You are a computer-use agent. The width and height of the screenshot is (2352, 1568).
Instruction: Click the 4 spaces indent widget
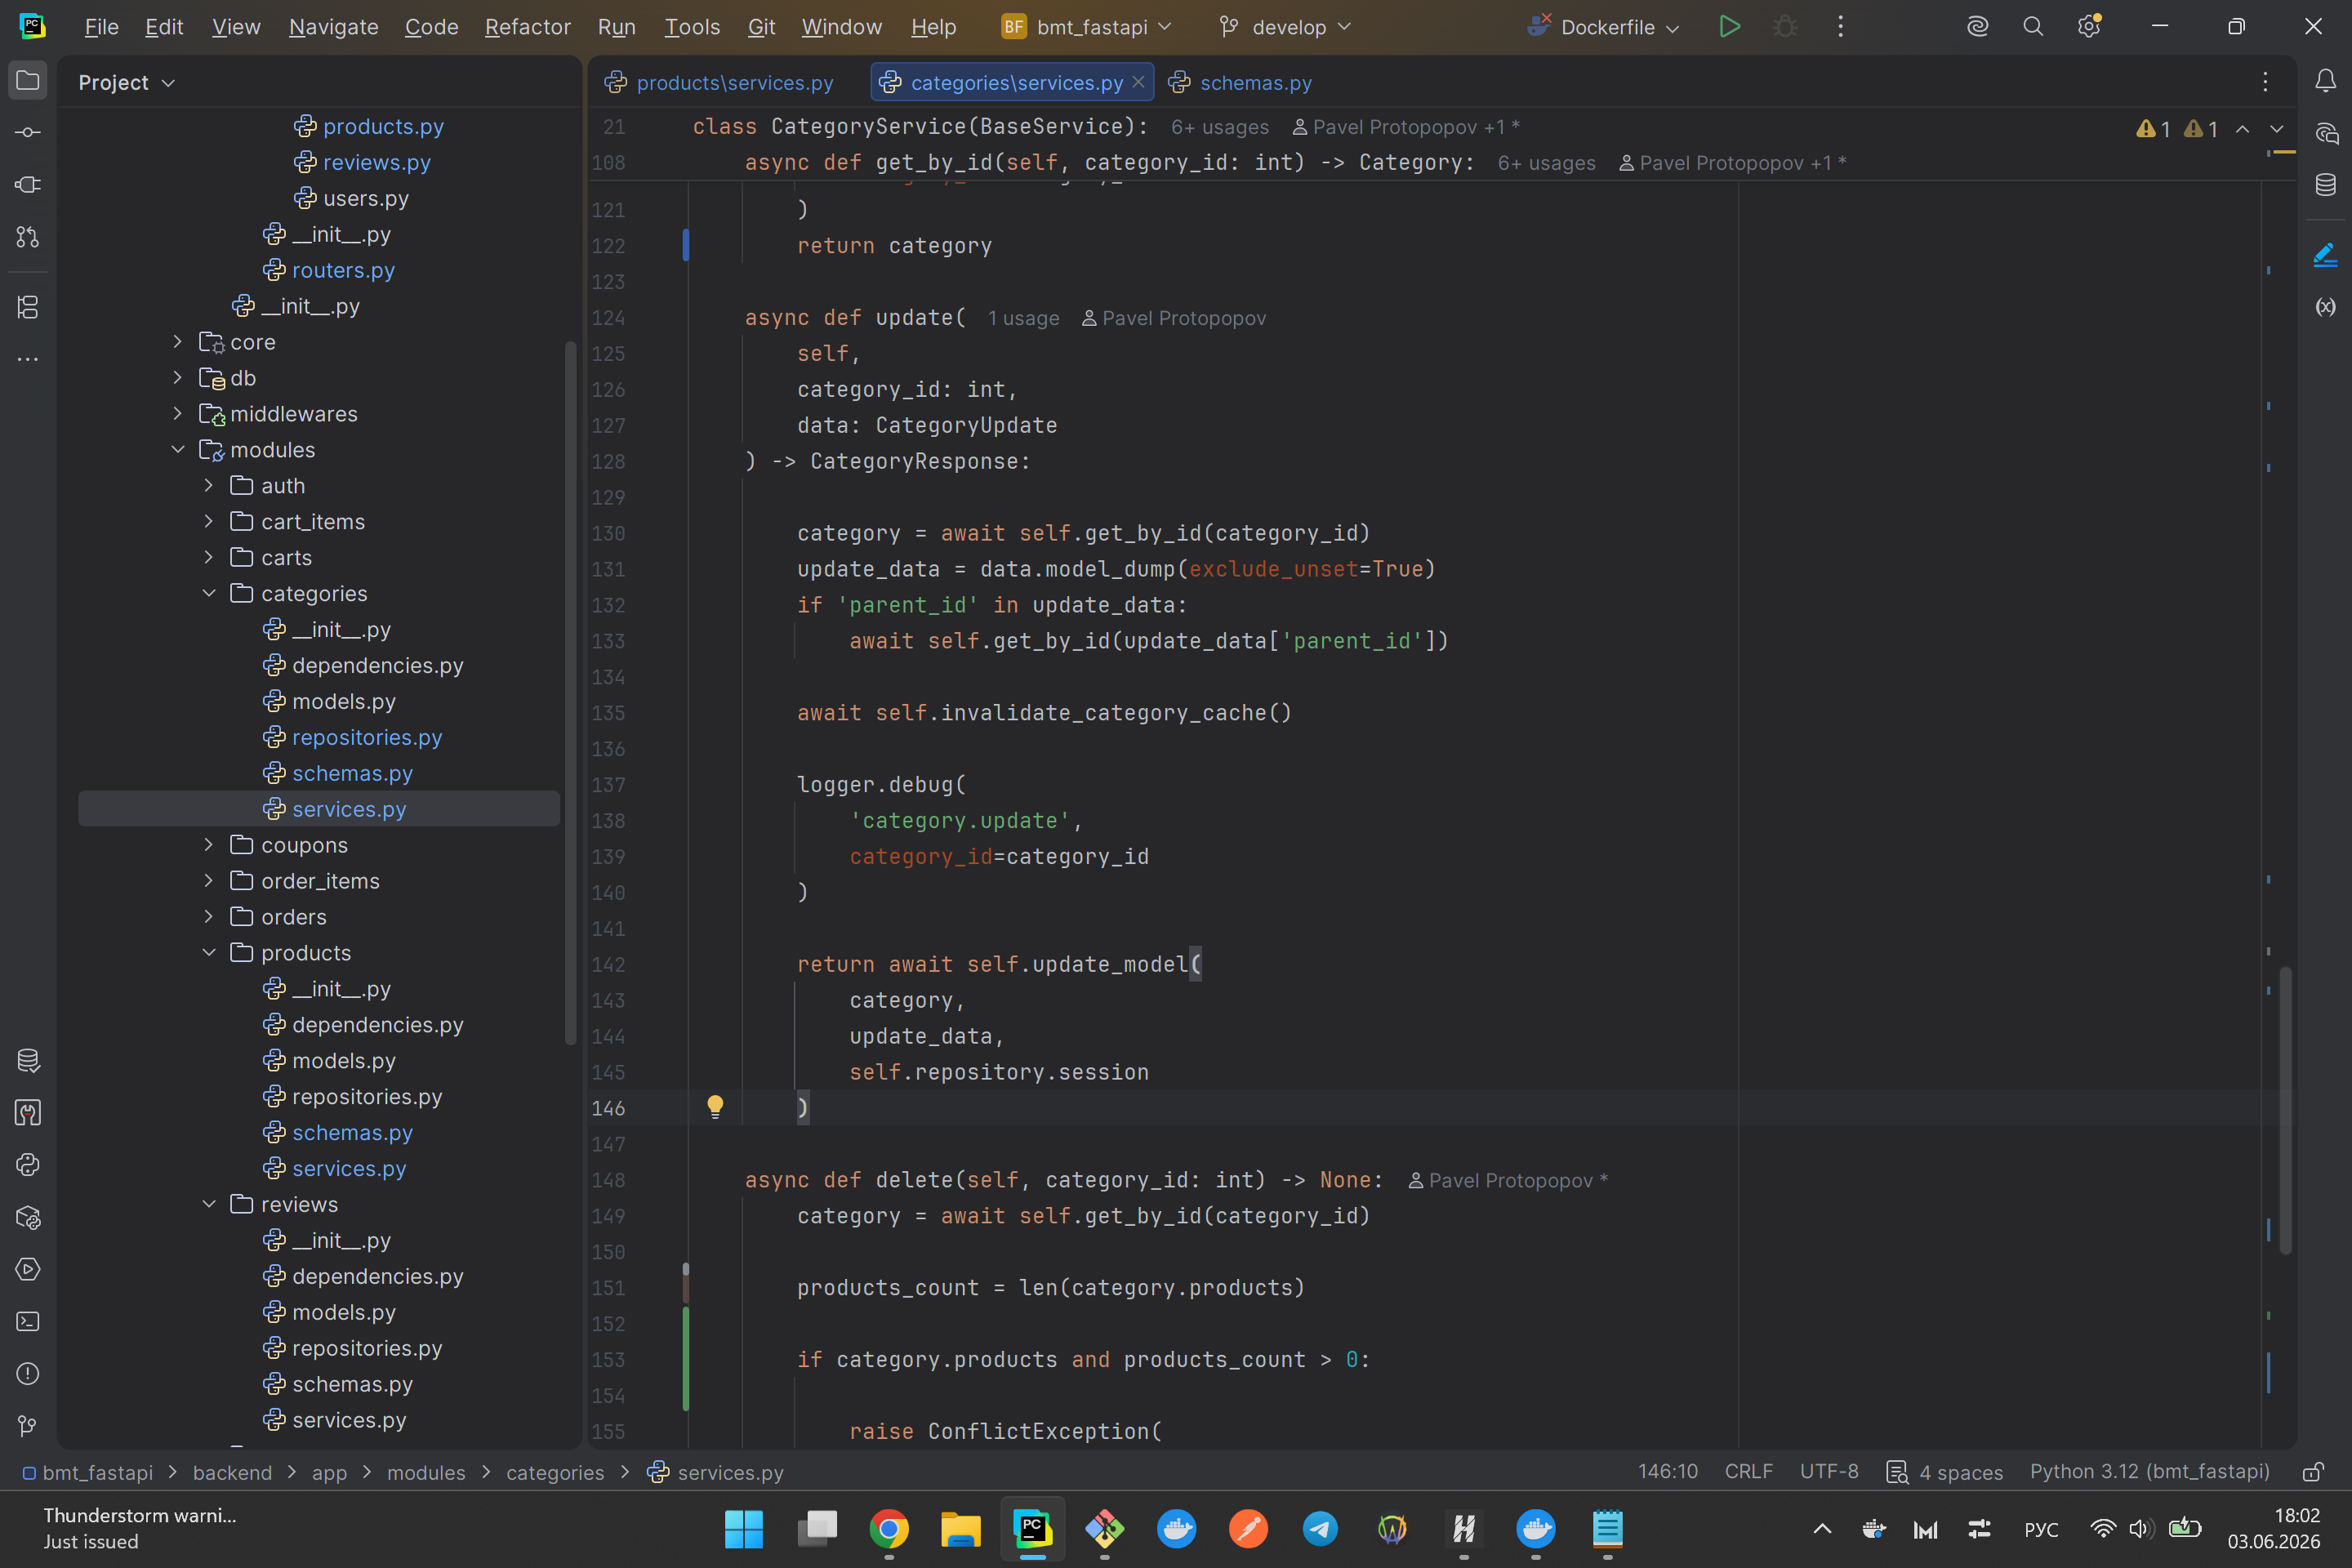point(1945,1472)
